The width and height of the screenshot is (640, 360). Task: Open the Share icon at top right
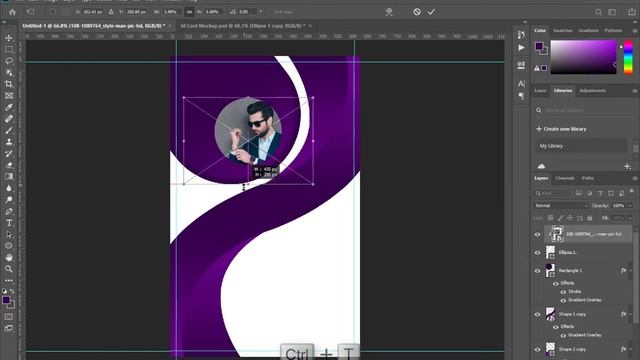pos(632,12)
